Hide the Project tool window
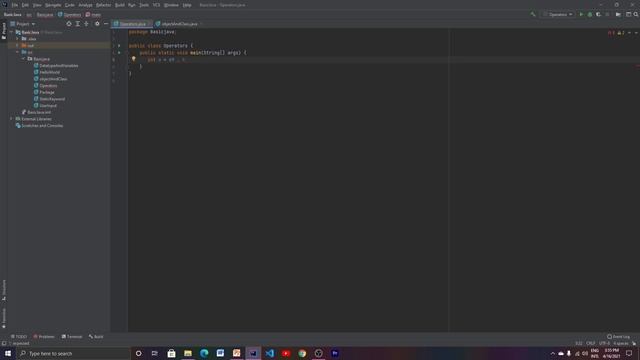This screenshot has height=360, width=640. [106, 24]
